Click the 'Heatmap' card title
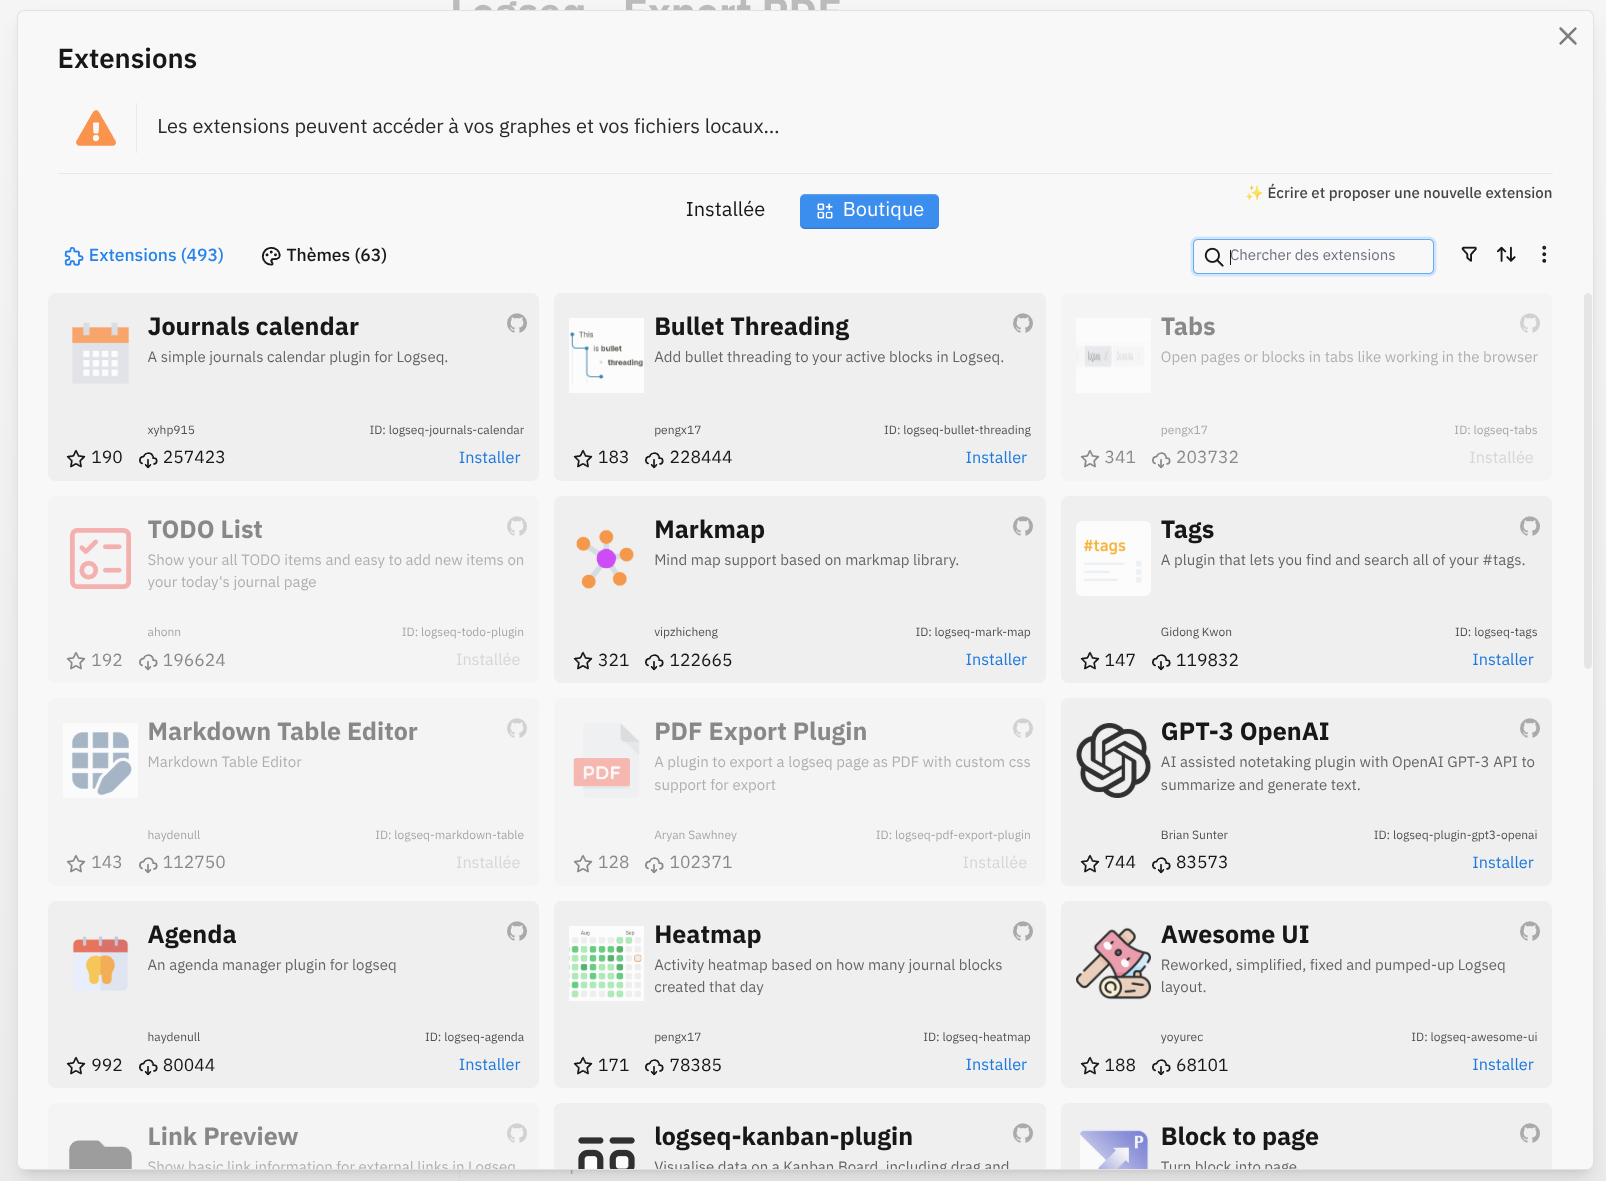This screenshot has width=1606, height=1181. click(x=708, y=935)
